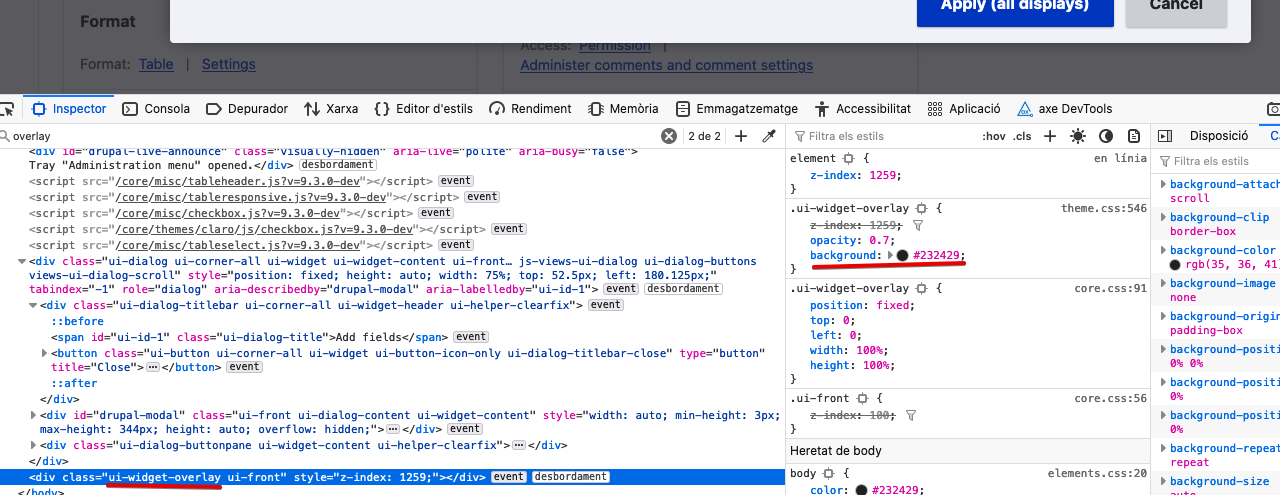Toggle the .cls class panel
Viewport: 1280px width, 495px height.
tap(1022, 136)
